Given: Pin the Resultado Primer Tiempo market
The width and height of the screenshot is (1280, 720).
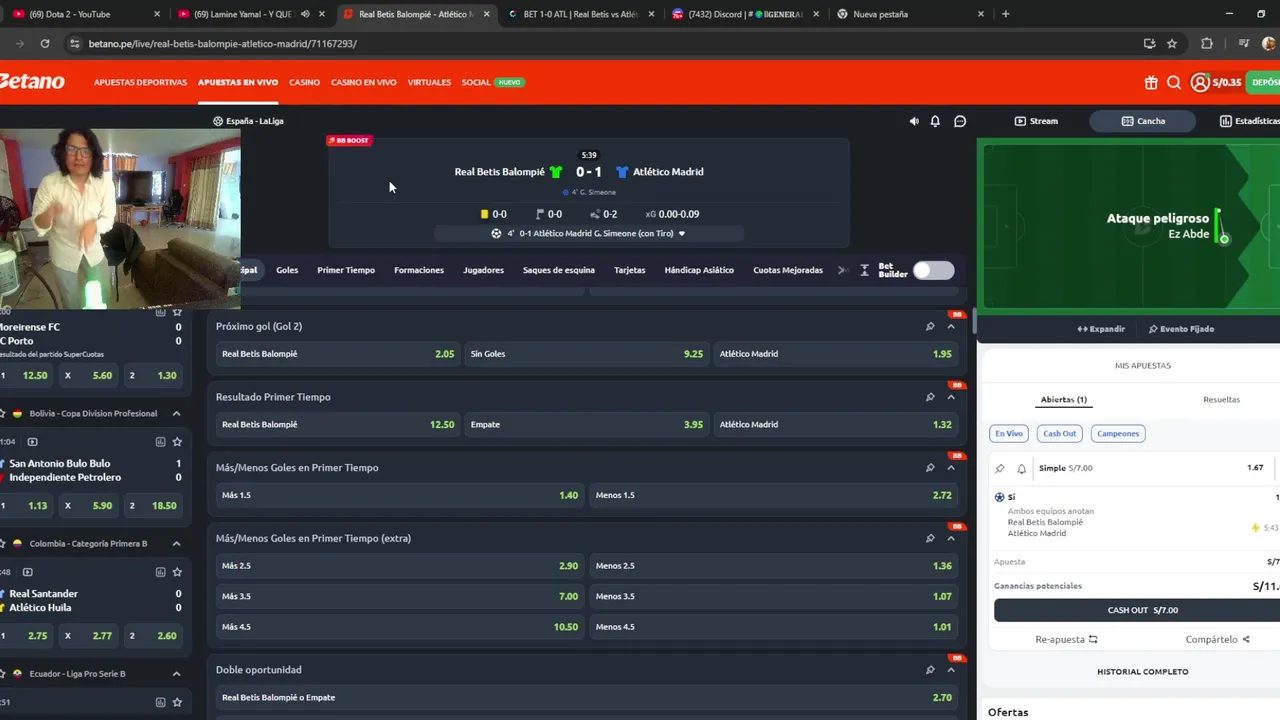Looking at the screenshot, I should [930, 397].
